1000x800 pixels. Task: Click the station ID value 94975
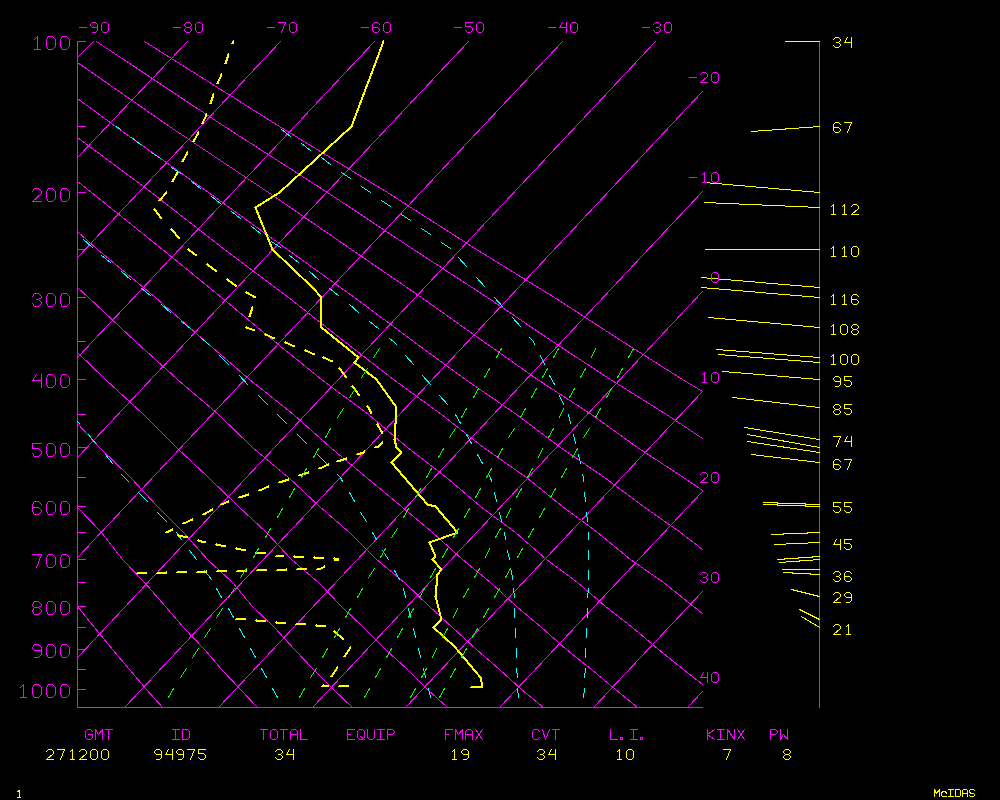[180, 755]
